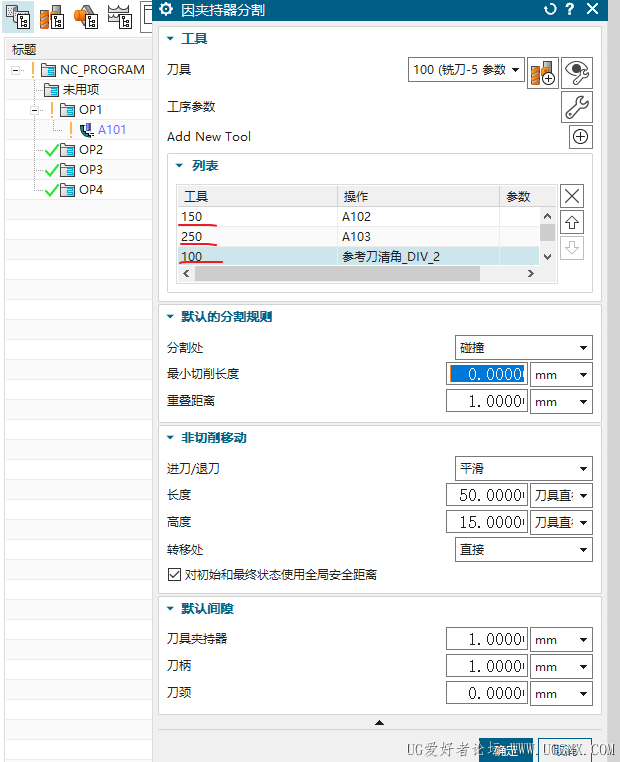The height and width of the screenshot is (762, 620).
Task: Collapse the 非切削移动 section
Action: 170,437
